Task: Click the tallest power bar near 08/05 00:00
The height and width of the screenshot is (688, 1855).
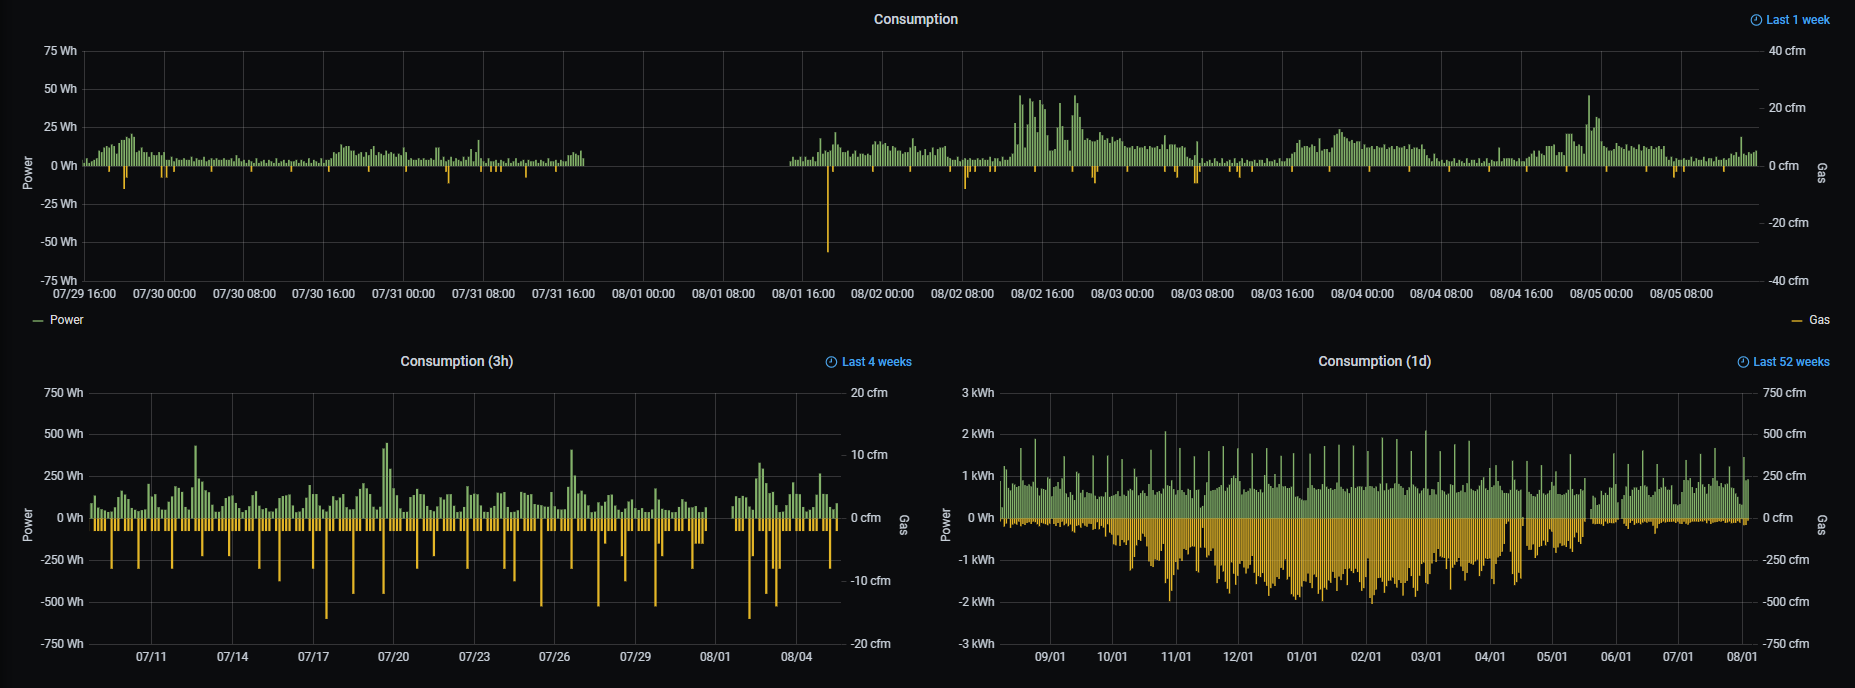Action: pyautogui.click(x=1589, y=131)
